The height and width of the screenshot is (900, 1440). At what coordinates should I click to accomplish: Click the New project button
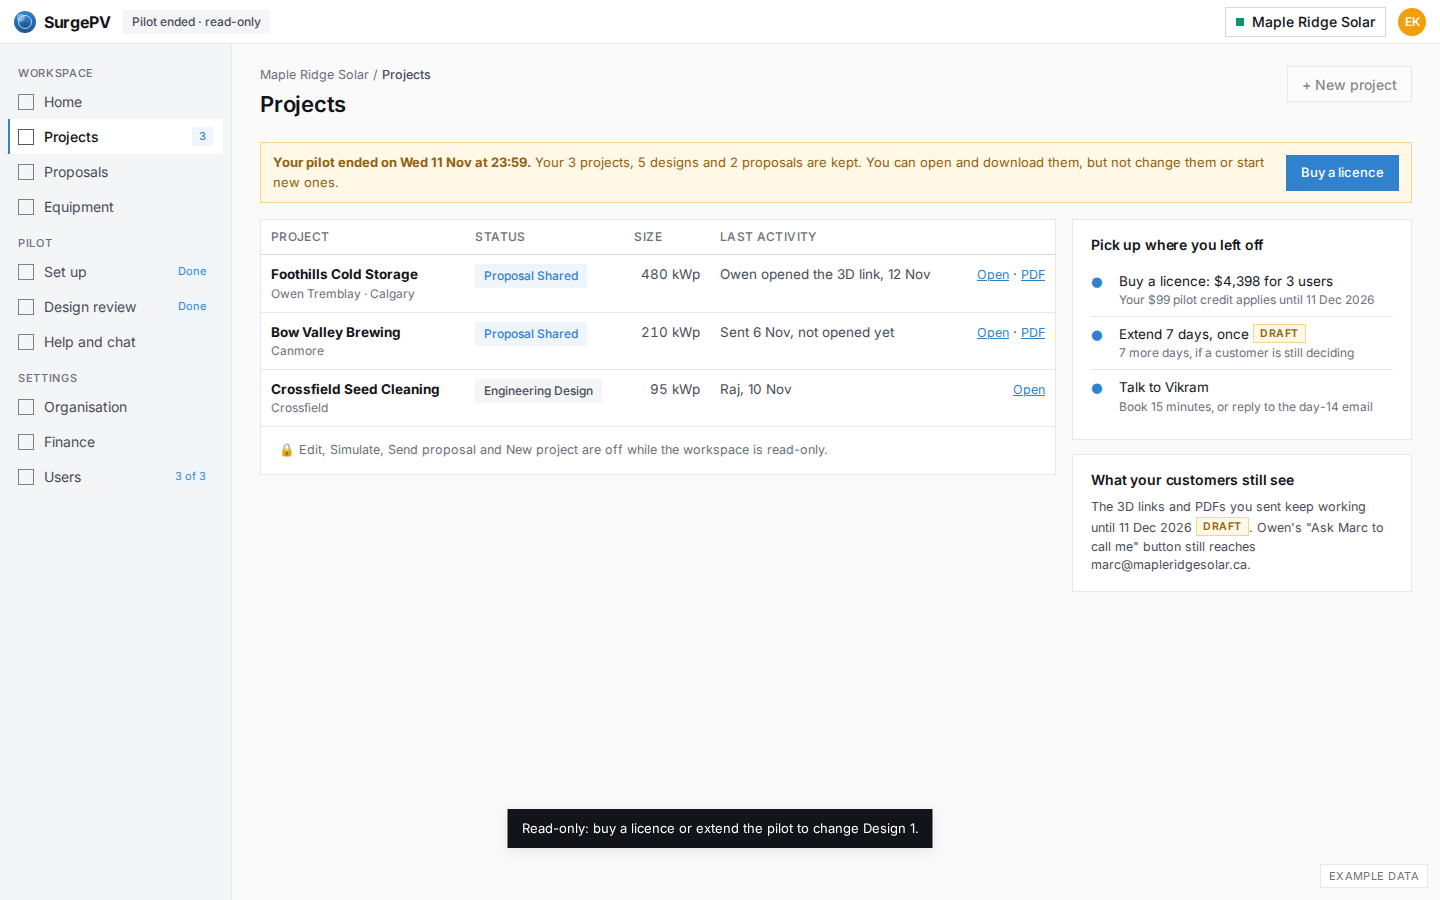tap(1349, 85)
